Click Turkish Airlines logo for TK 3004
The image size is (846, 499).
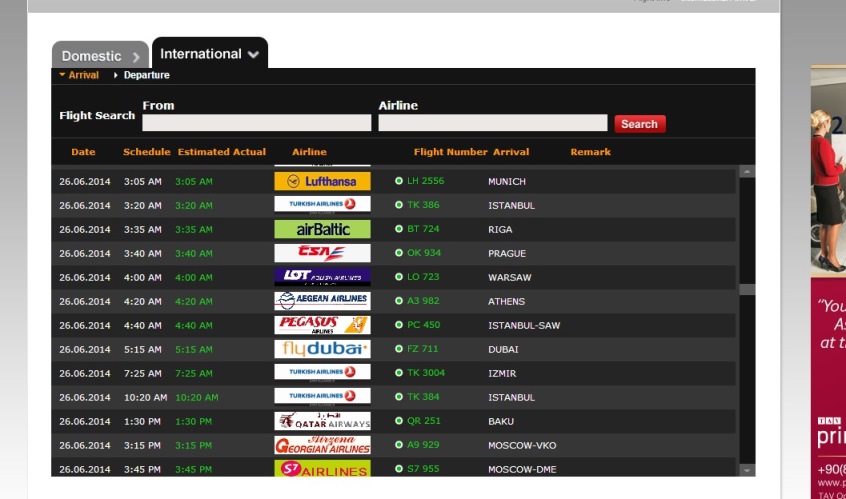click(322, 373)
